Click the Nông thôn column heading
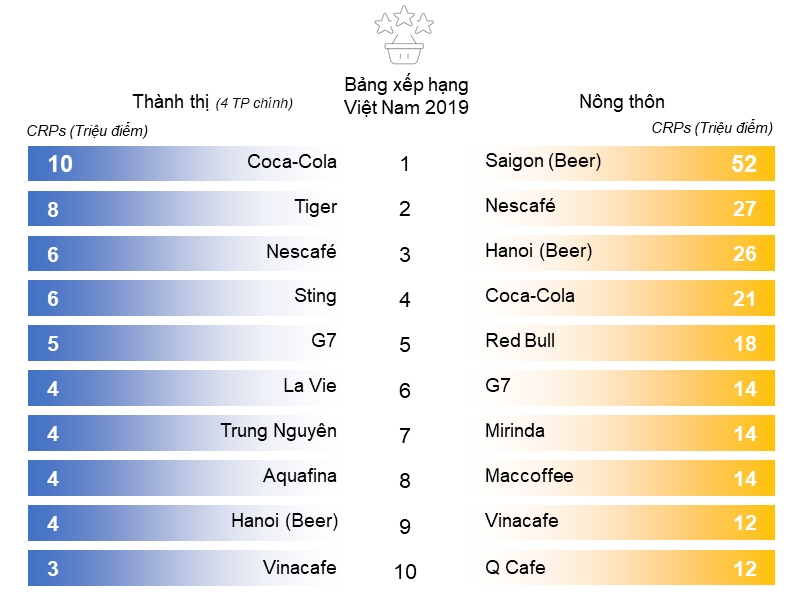 [x=621, y=101]
